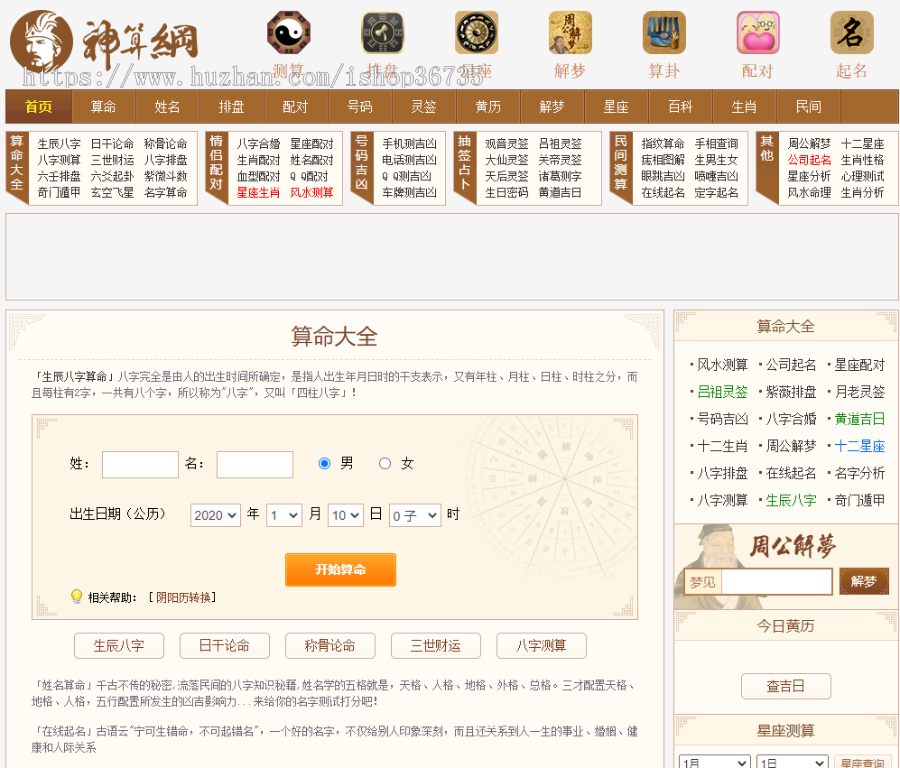Expand the birth day dropdown showing 10
This screenshot has width=900, height=768.
[x=345, y=515]
